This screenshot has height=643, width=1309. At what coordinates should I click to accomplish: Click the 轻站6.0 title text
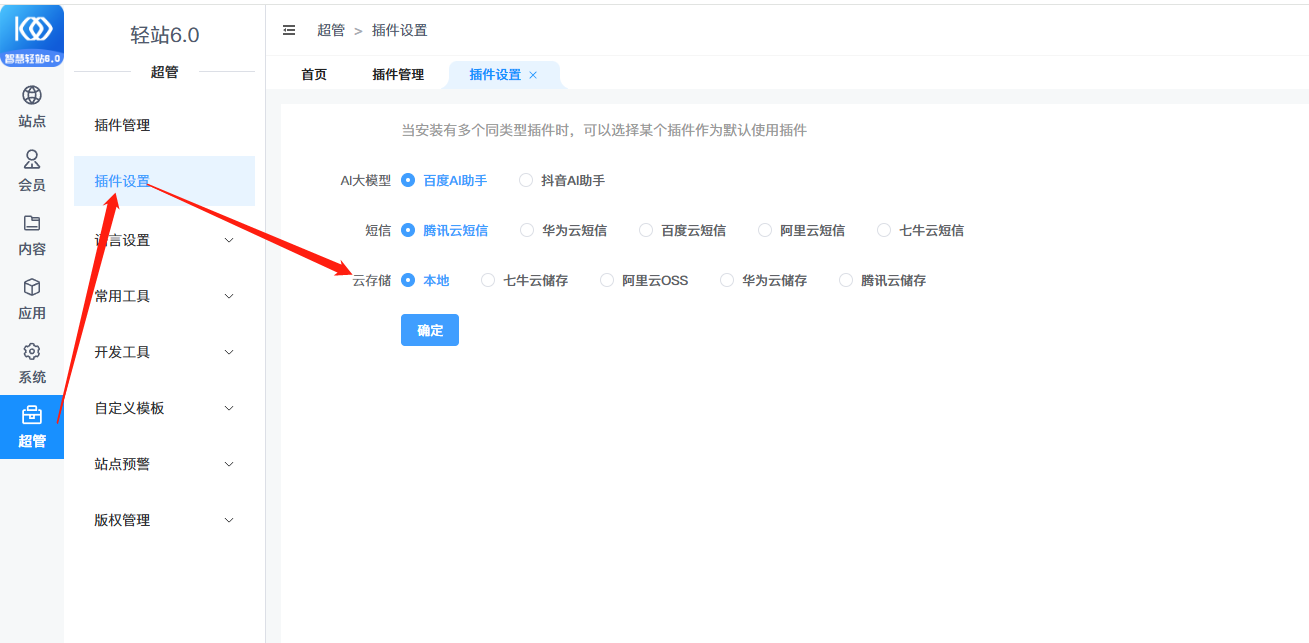pyautogui.click(x=165, y=35)
